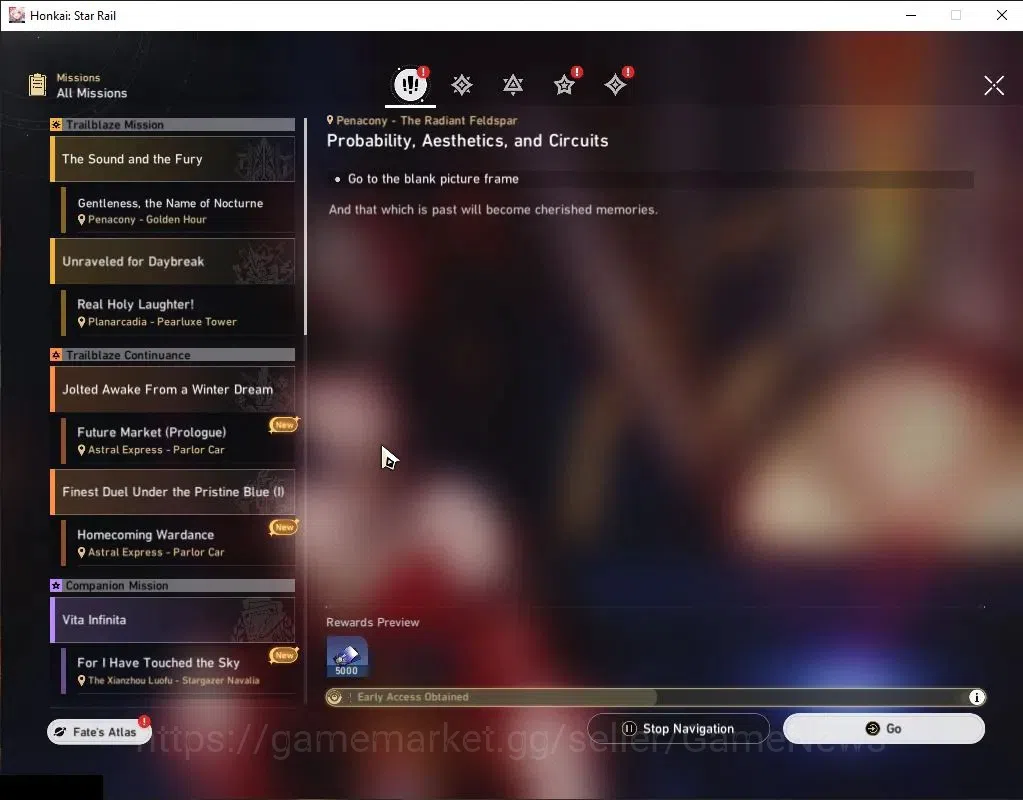Click New badge on Homecoming Wardance
Screen dimensions: 1023x800
coord(284,527)
